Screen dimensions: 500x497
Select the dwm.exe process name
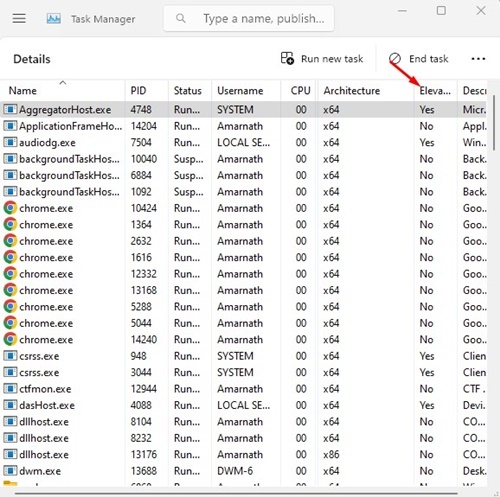[x=40, y=471]
